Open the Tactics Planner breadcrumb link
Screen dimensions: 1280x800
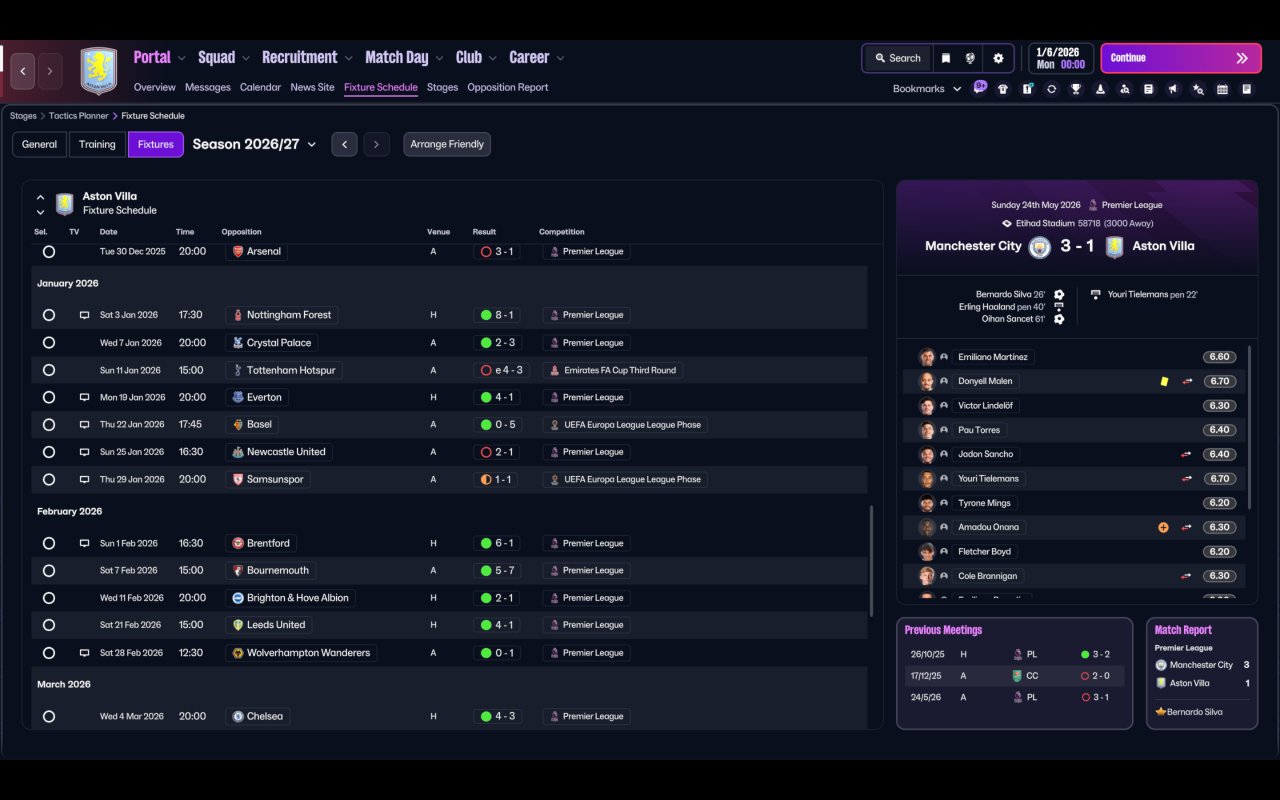(79, 116)
